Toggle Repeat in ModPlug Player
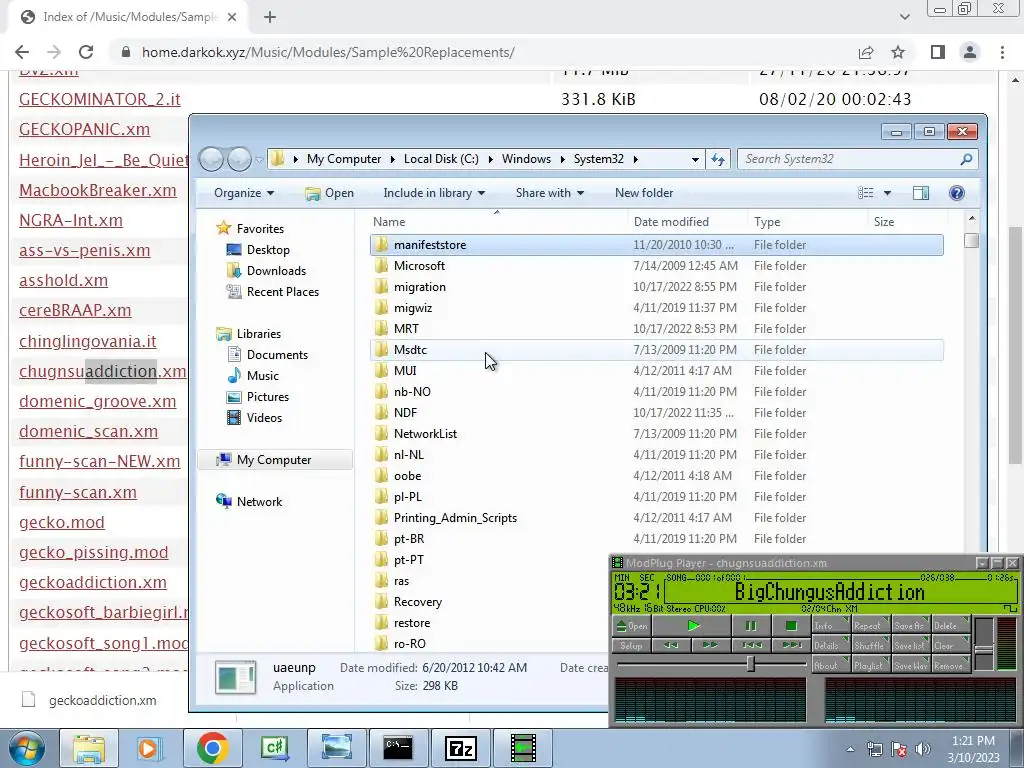1024x768 pixels. tap(870, 626)
